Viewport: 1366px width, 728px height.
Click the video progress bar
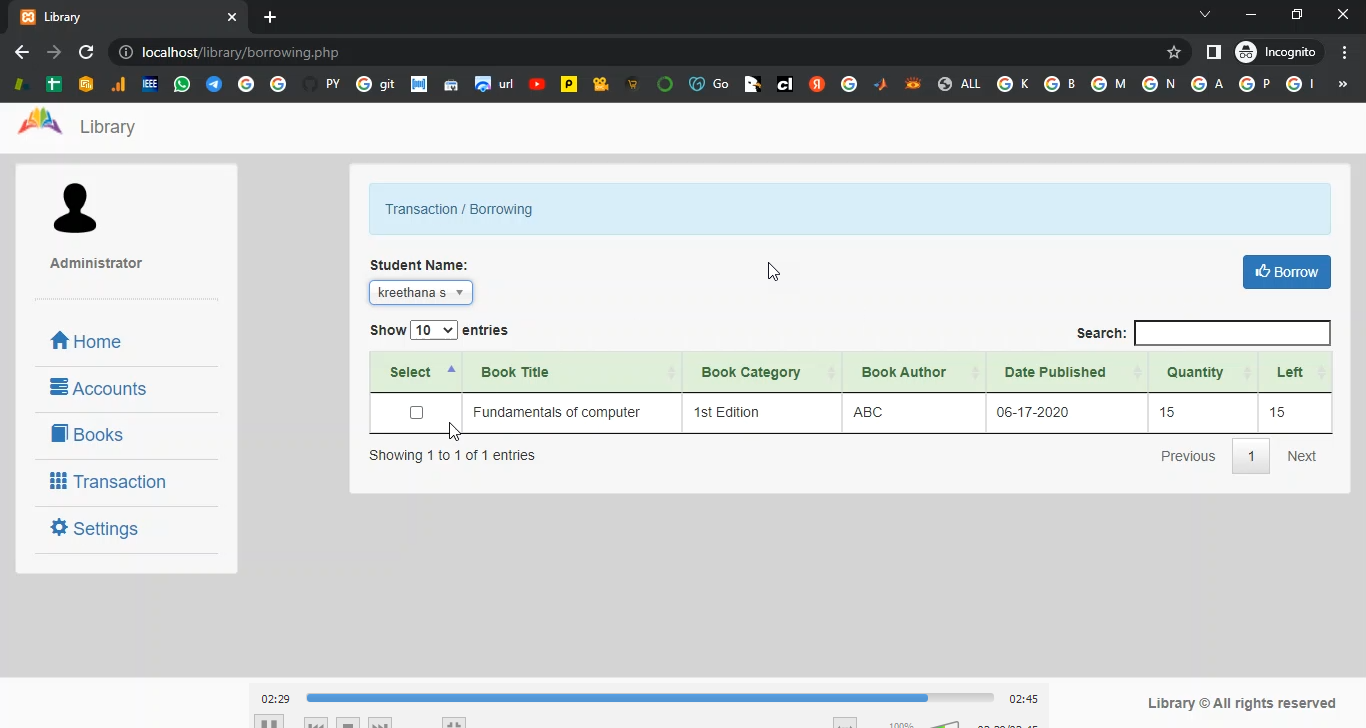pos(649,698)
